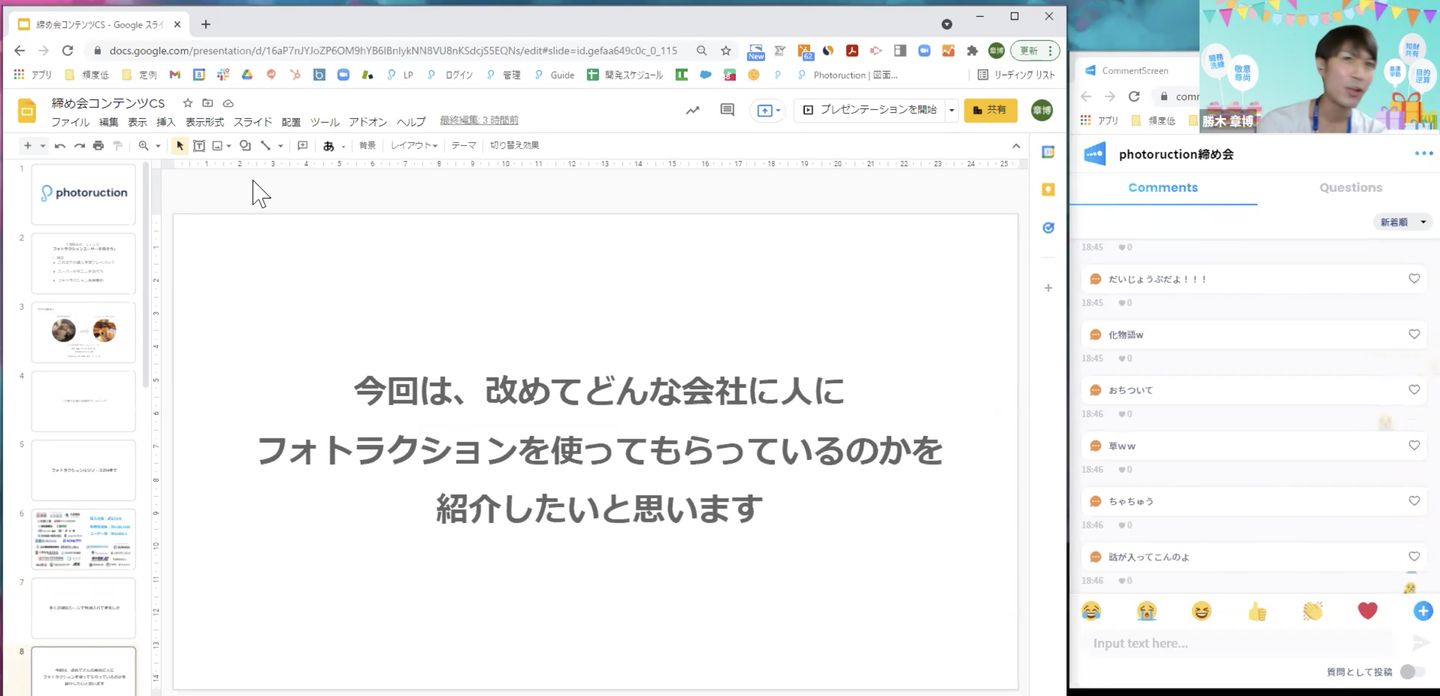1440x696 pixels.
Task: Select the text box tool
Action: pos(199,146)
